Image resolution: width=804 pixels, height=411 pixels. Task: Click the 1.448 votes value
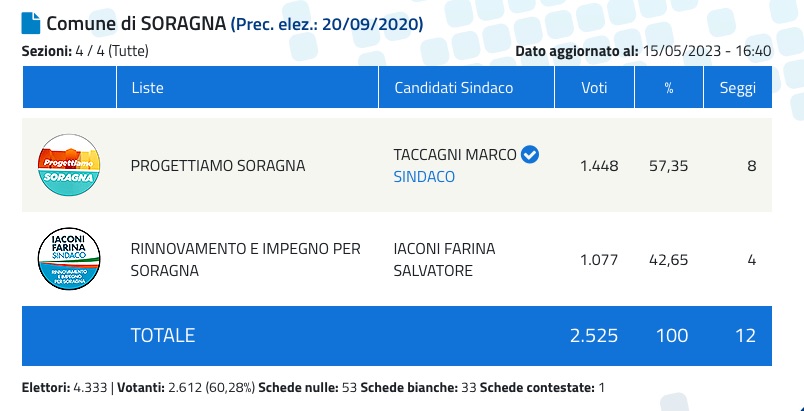point(599,166)
